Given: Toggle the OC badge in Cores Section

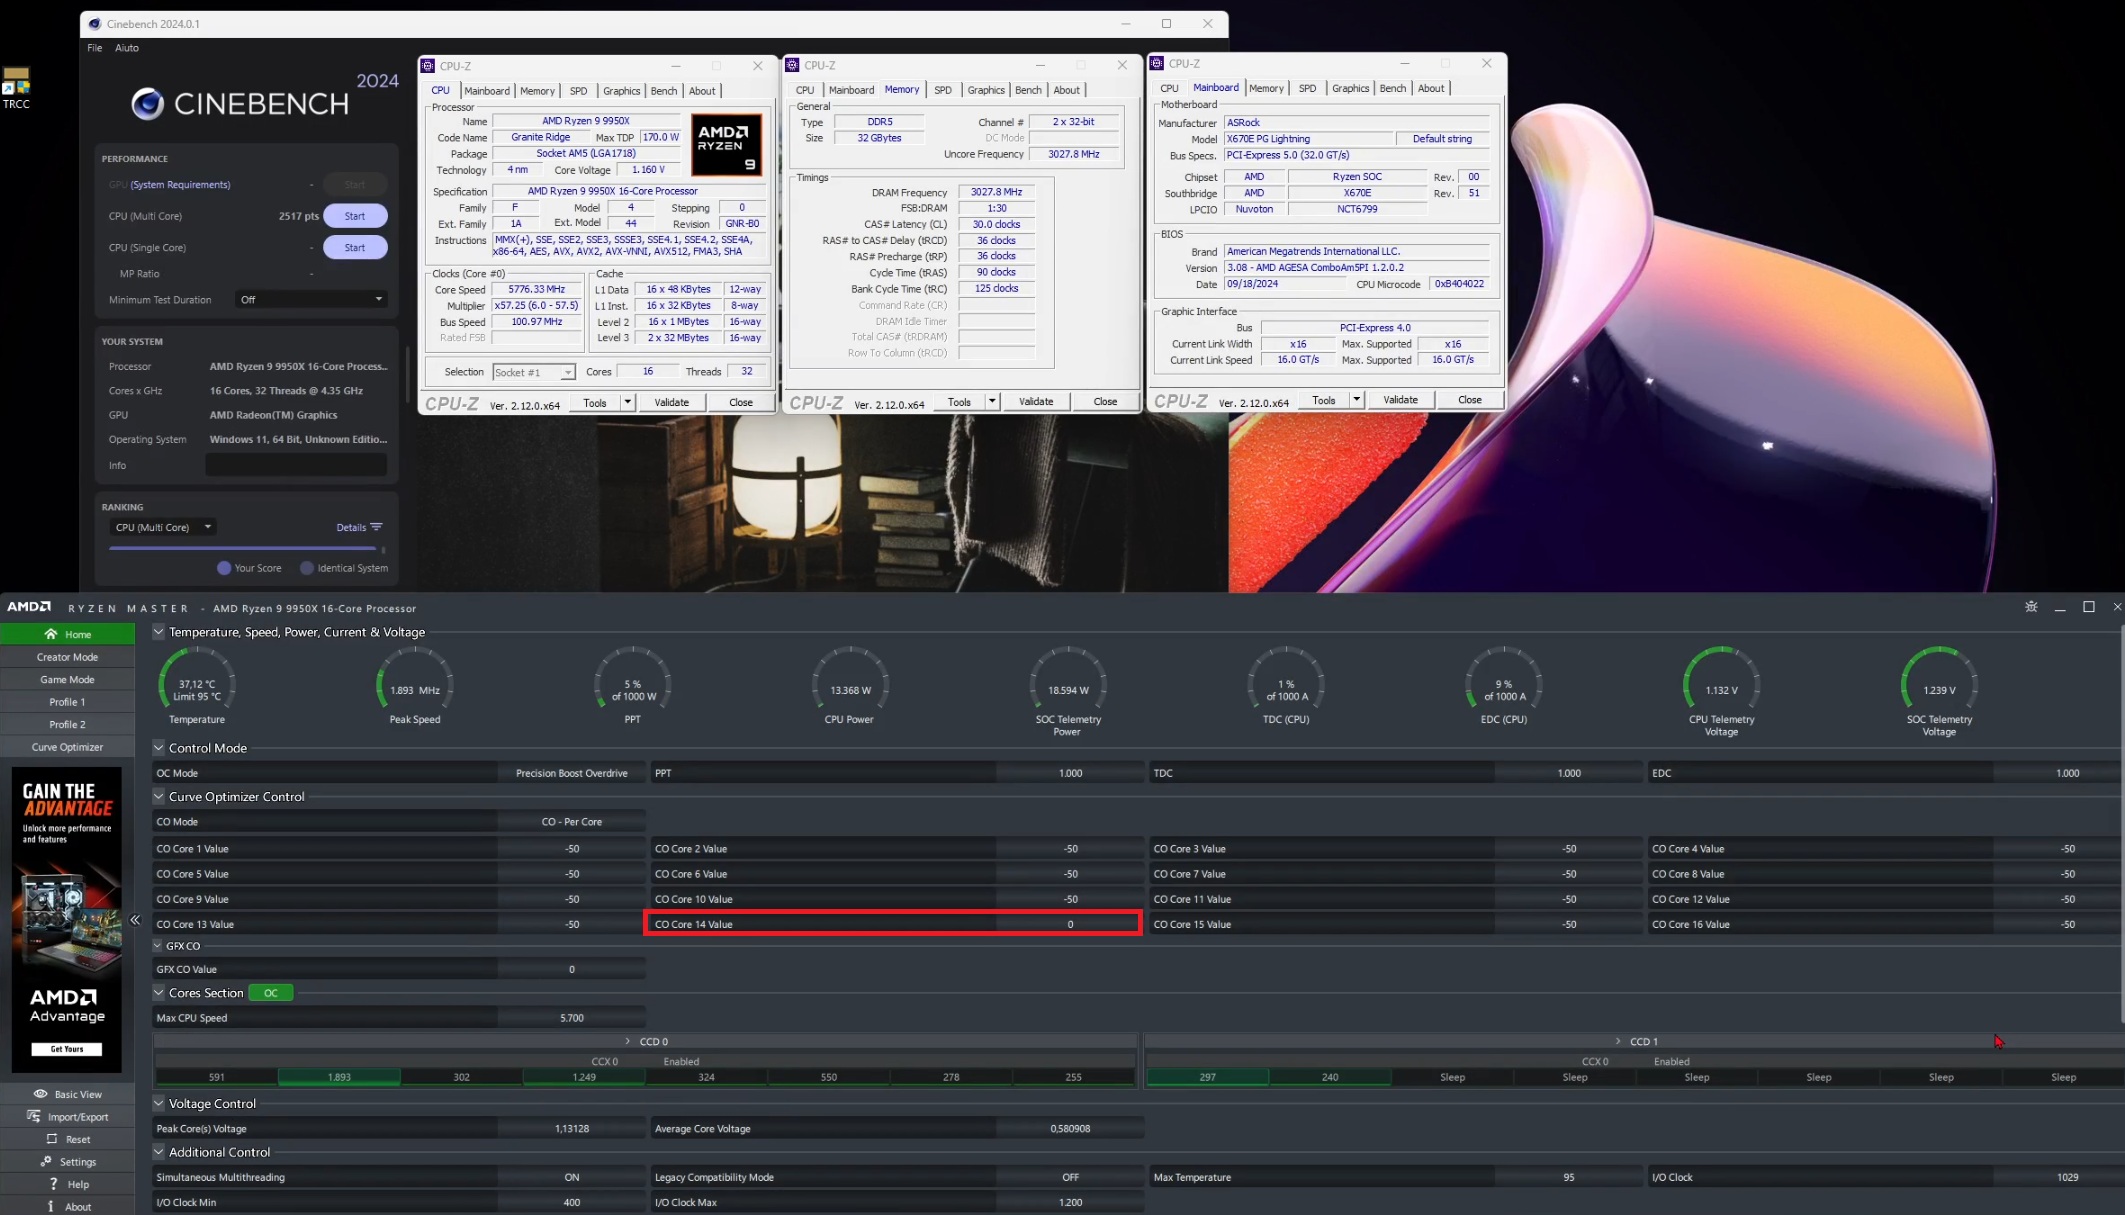Looking at the screenshot, I should 270,993.
